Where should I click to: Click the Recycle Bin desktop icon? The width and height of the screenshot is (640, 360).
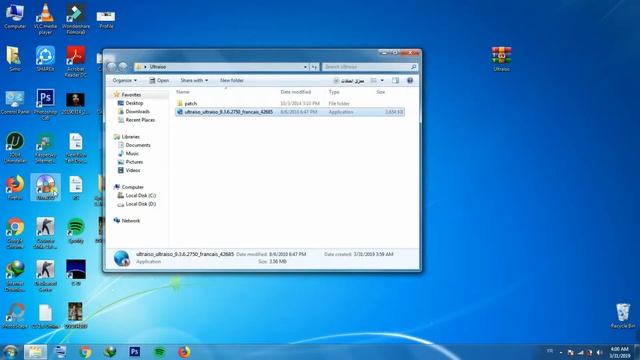point(623,316)
